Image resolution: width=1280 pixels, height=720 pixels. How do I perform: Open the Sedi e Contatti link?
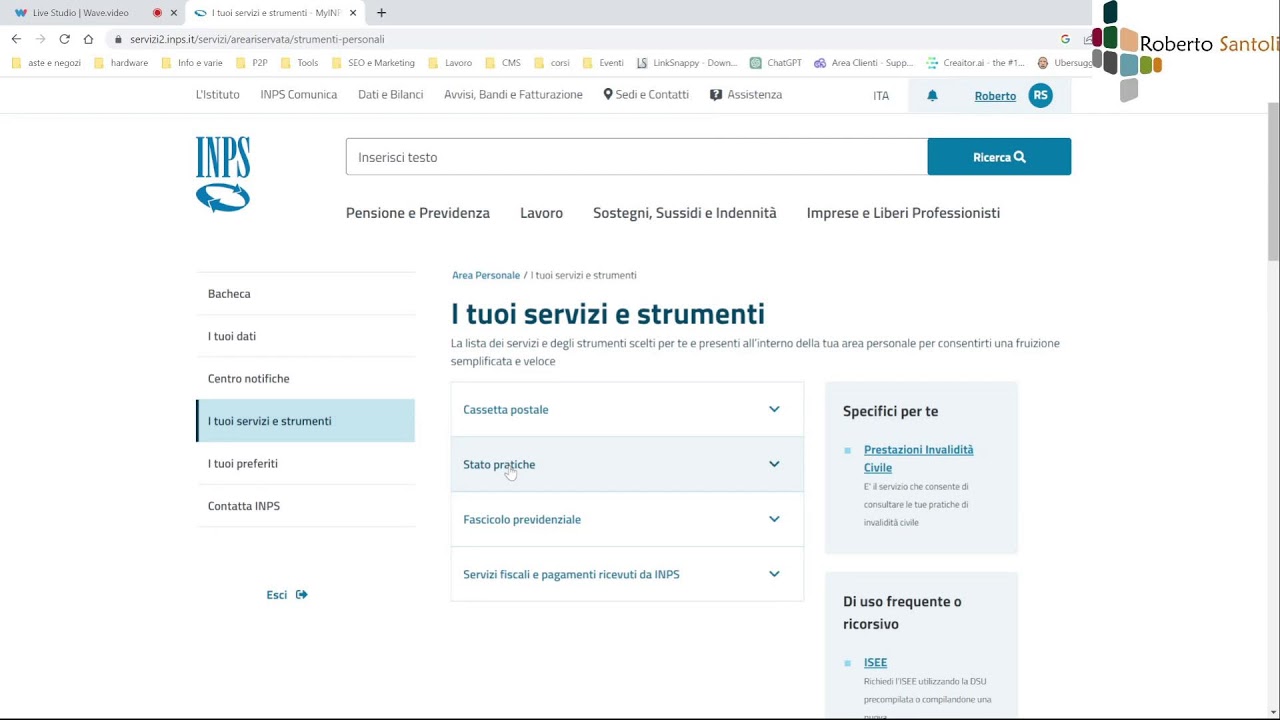coord(646,95)
